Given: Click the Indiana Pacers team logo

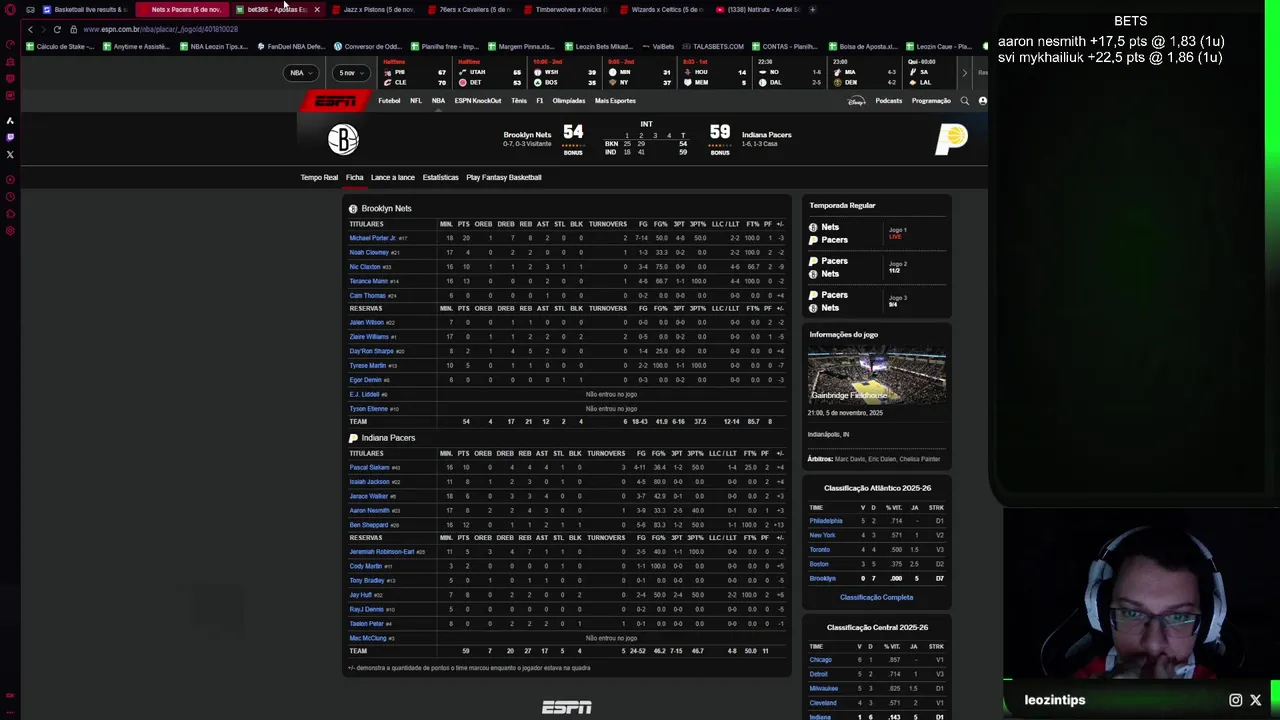Looking at the screenshot, I should pos(951,138).
